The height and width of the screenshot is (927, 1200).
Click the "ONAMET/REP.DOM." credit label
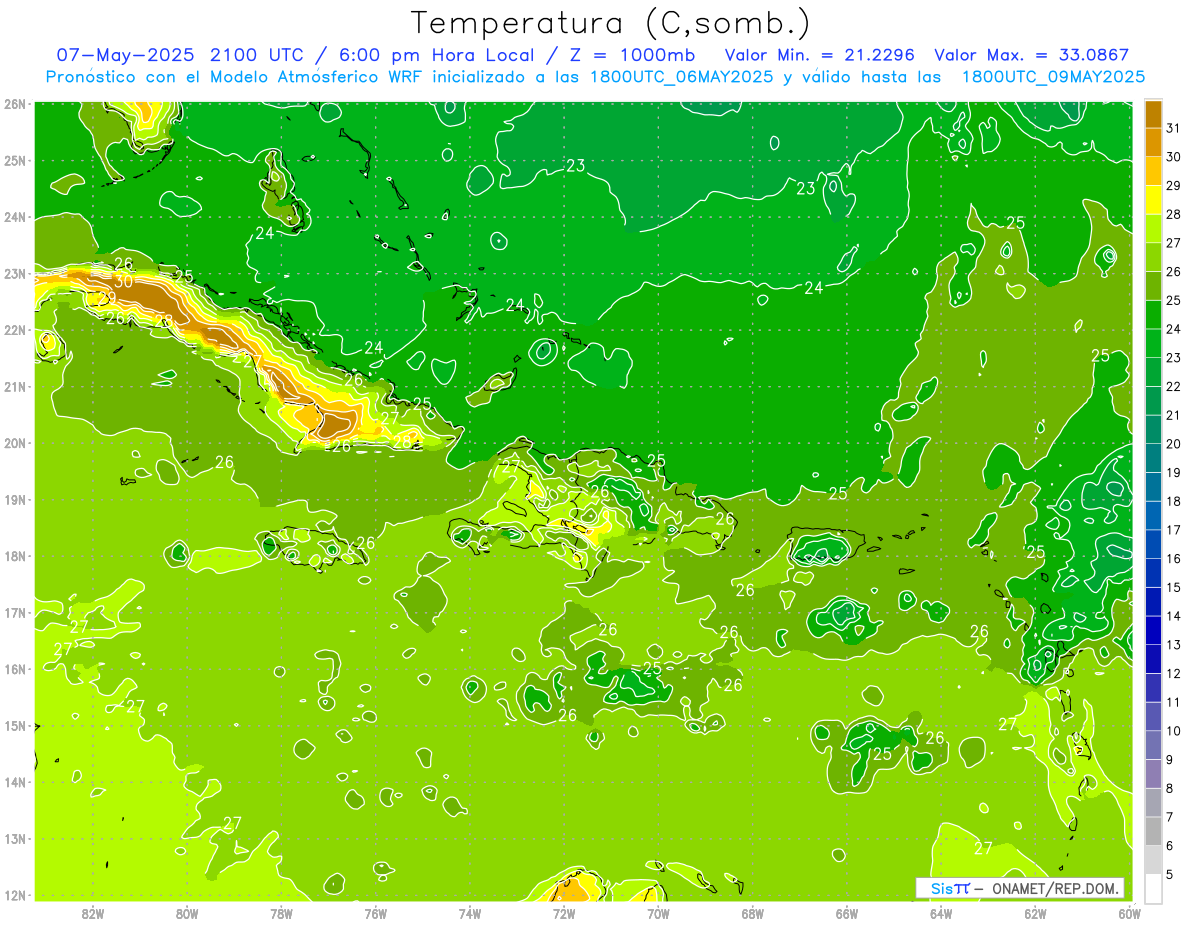pyautogui.click(x=1054, y=888)
